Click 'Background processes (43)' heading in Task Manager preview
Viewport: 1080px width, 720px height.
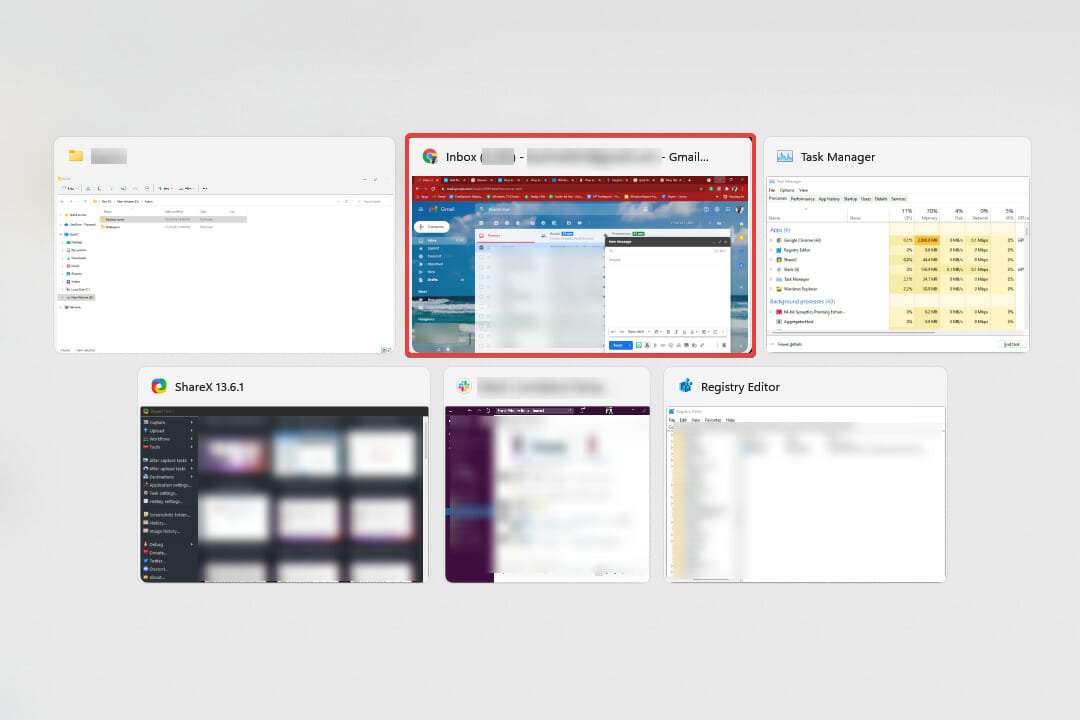point(802,302)
